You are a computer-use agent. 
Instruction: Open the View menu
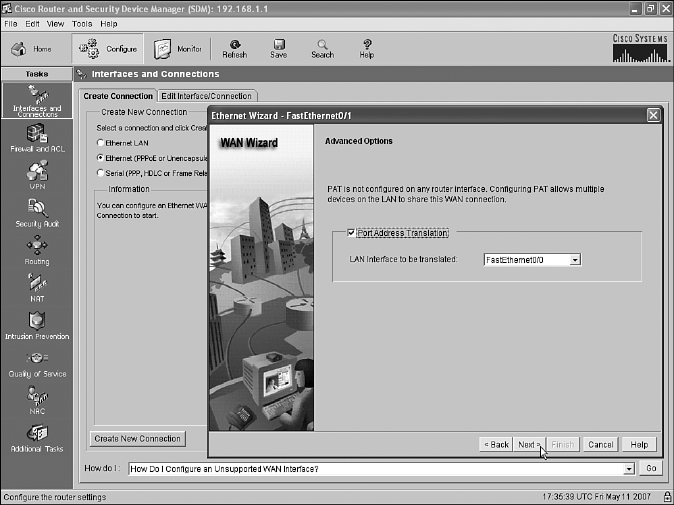click(55, 24)
